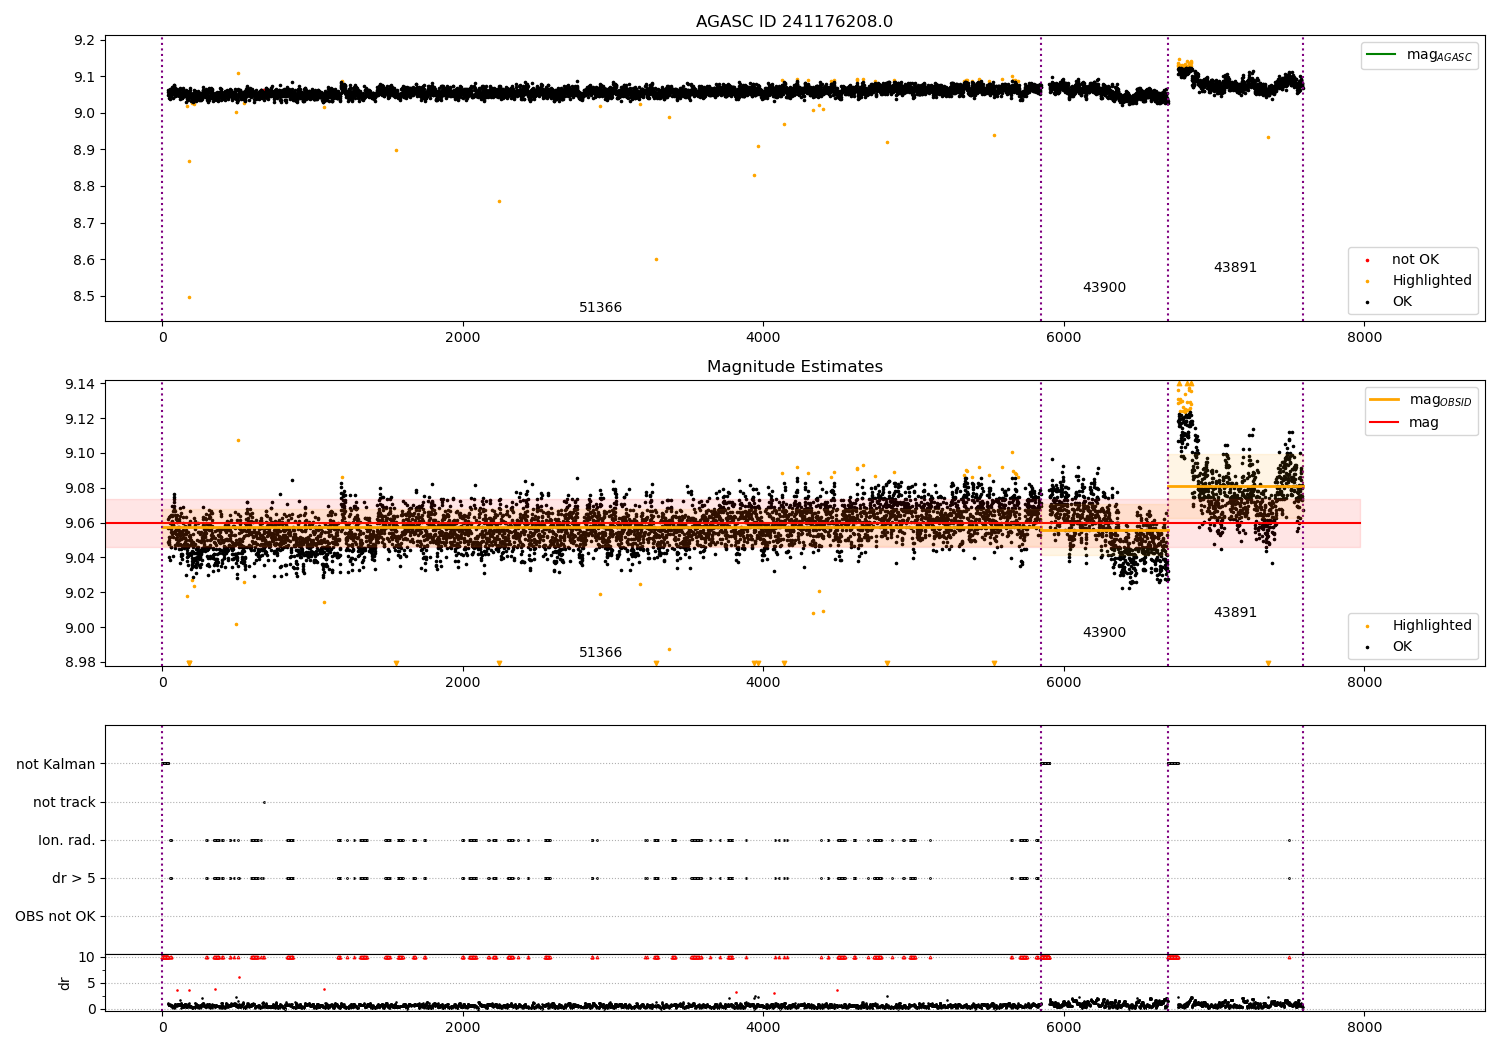Click the '6000' x-axis tick under Magnitude Estimates plot
Screen dimensions: 1500x1050
click(x=1064, y=683)
